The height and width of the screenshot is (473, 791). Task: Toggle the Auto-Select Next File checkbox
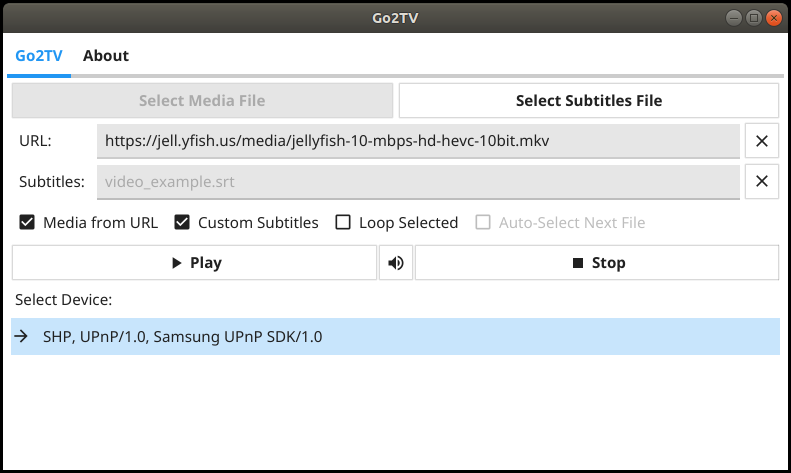(x=483, y=223)
